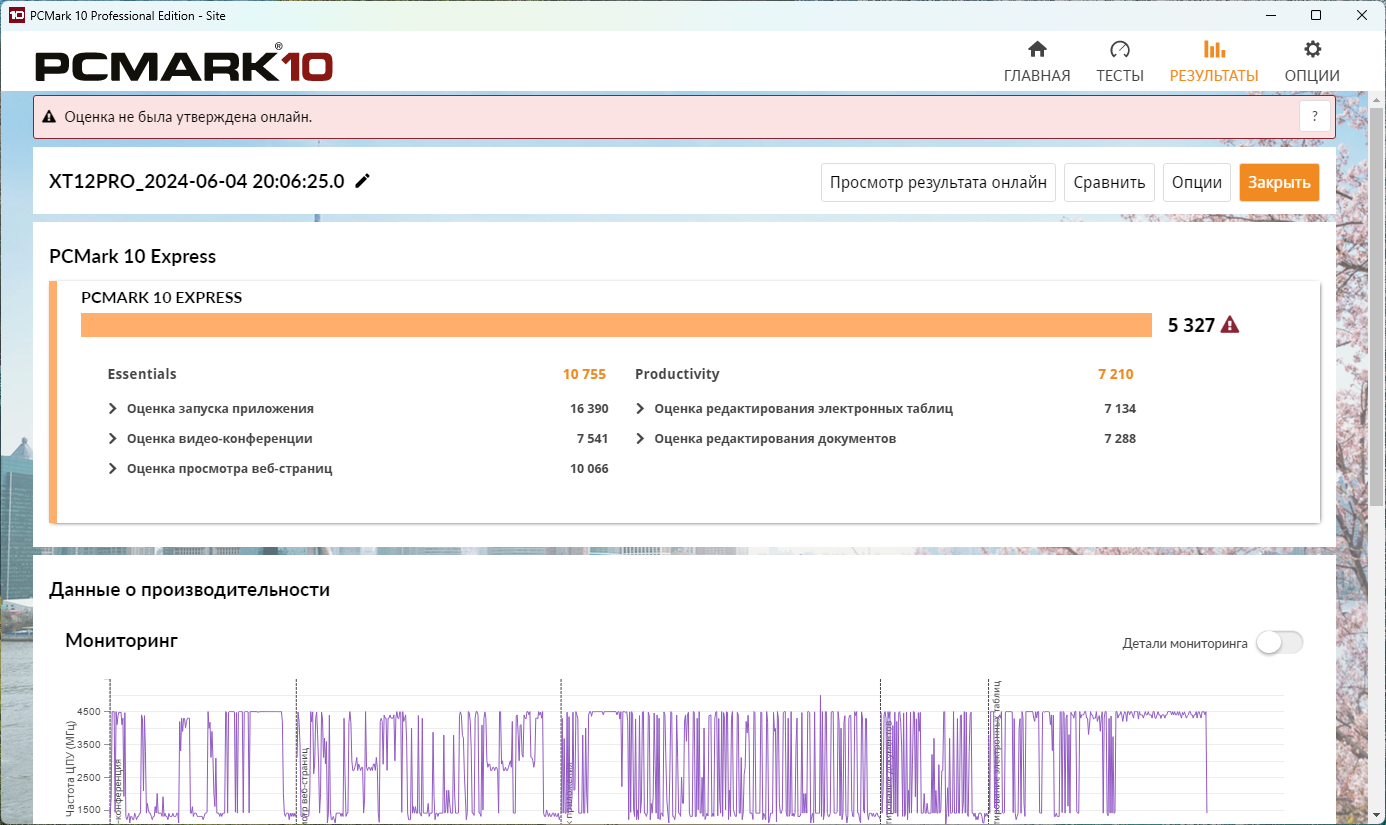Click Просмотр результата онлайн button
Viewport: 1386px width, 825px height.
938,183
